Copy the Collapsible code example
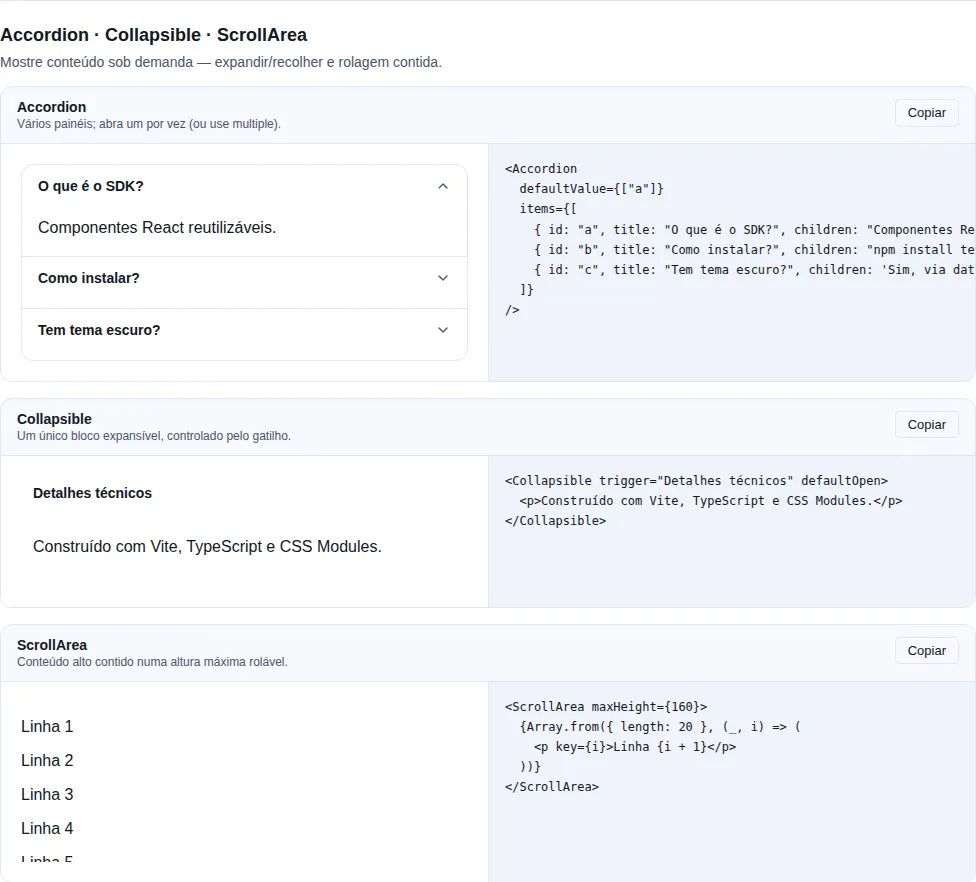Image resolution: width=976 pixels, height=882 pixels. [x=926, y=425]
